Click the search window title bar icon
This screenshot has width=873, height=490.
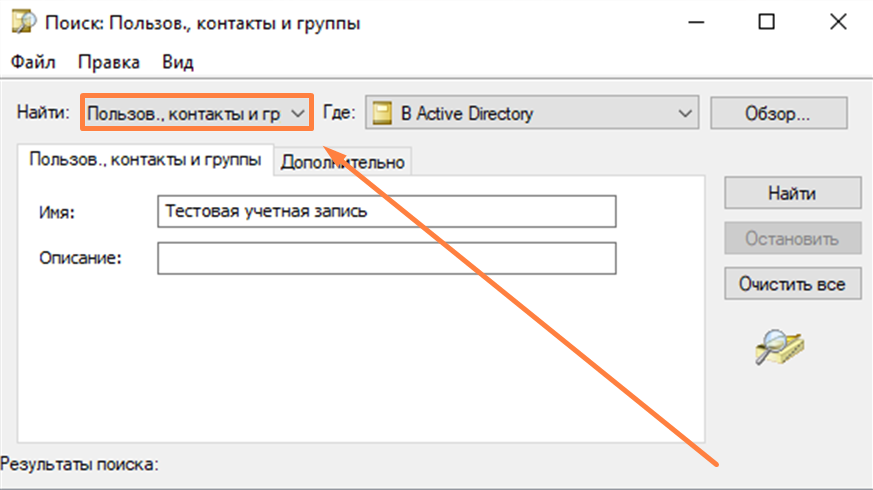pos(23,22)
